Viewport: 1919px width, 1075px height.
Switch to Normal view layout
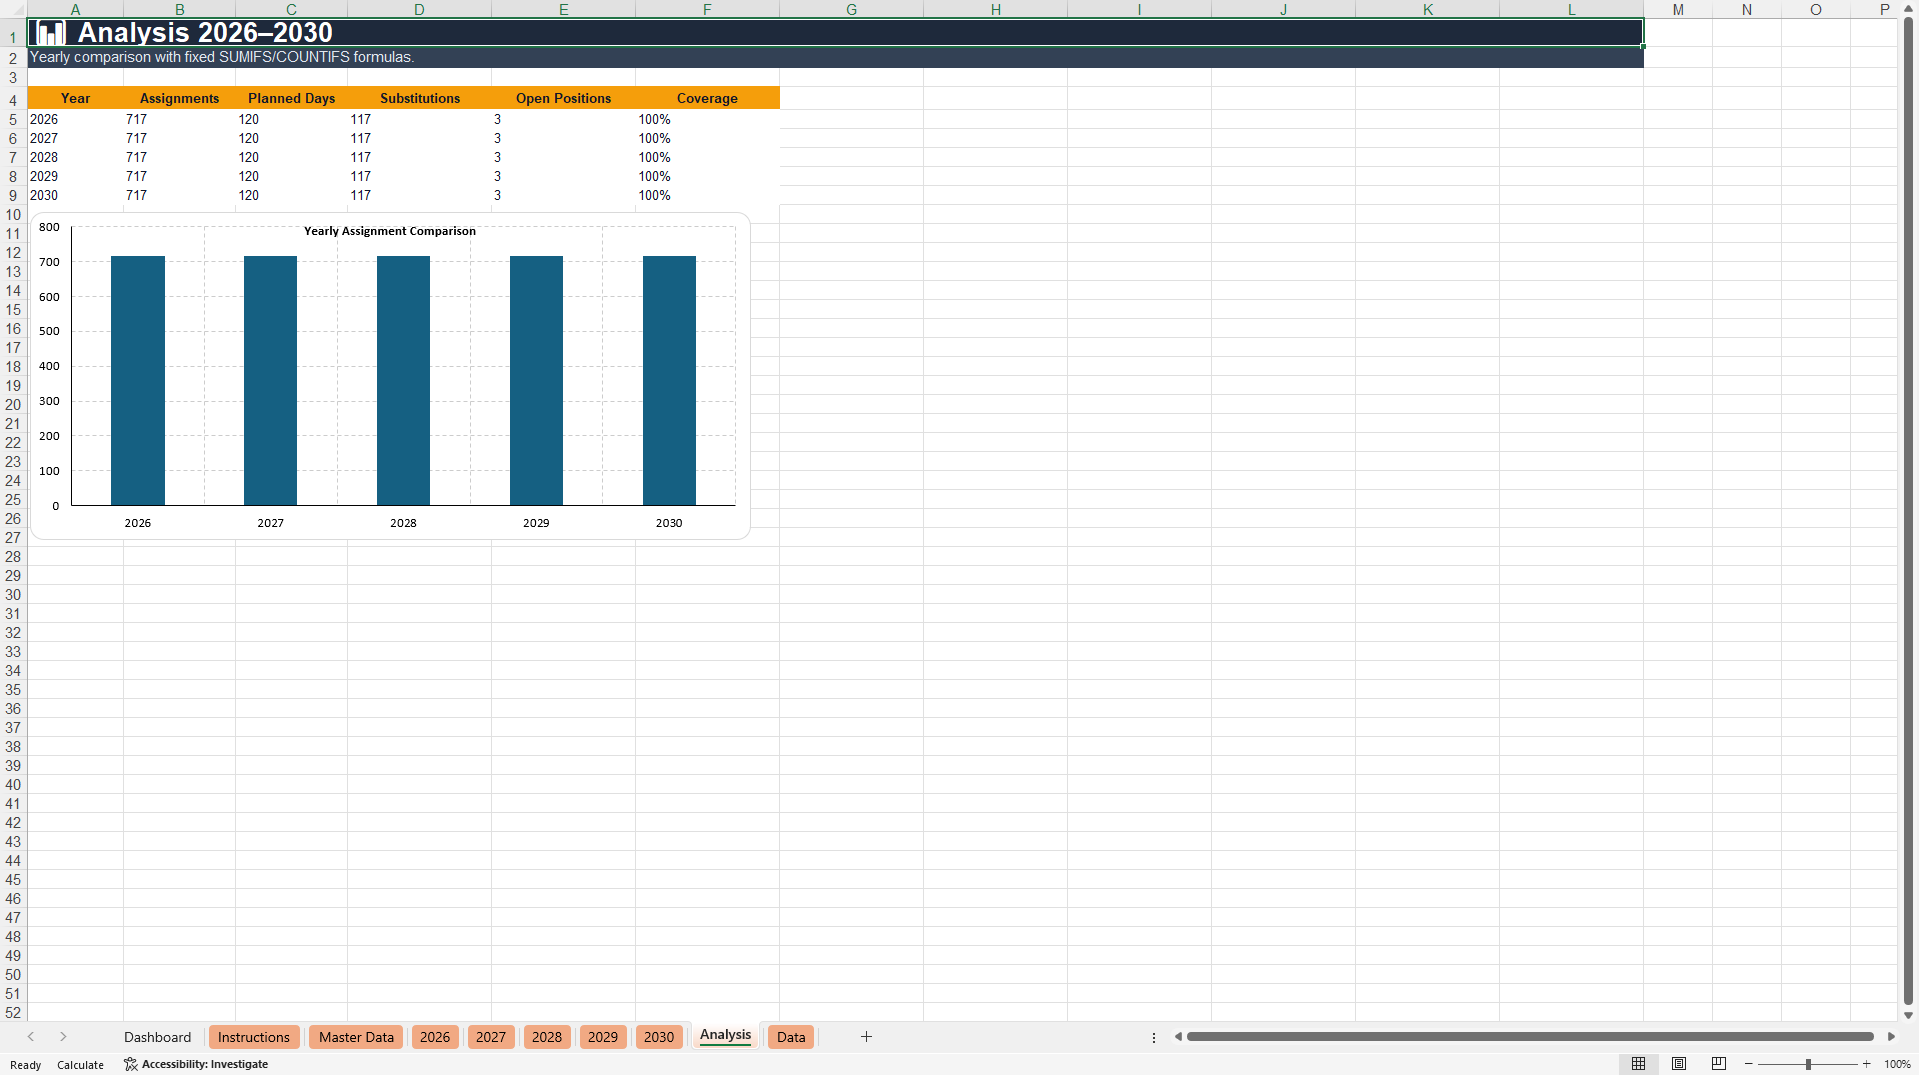1638,1064
